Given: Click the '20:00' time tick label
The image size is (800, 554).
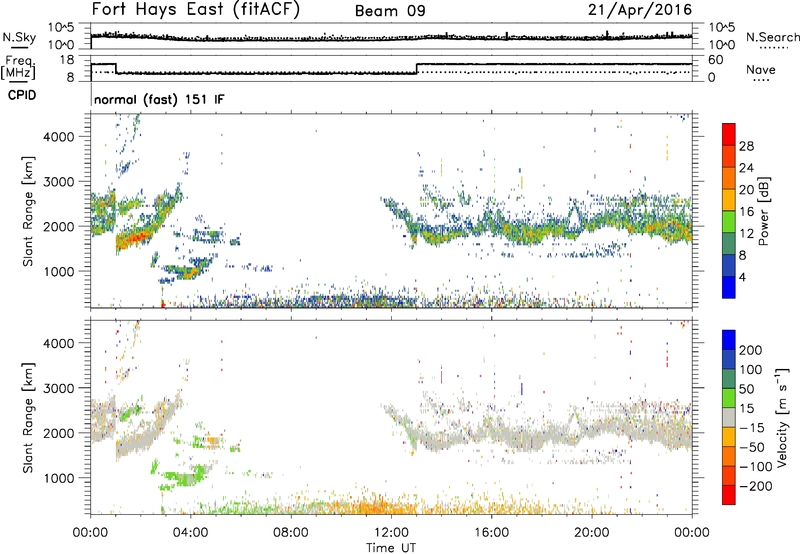Looking at the screenshot, I should [592, 533].
